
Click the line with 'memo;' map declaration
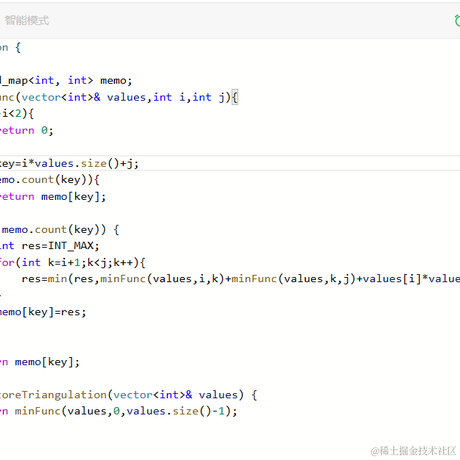pos(66,80)
